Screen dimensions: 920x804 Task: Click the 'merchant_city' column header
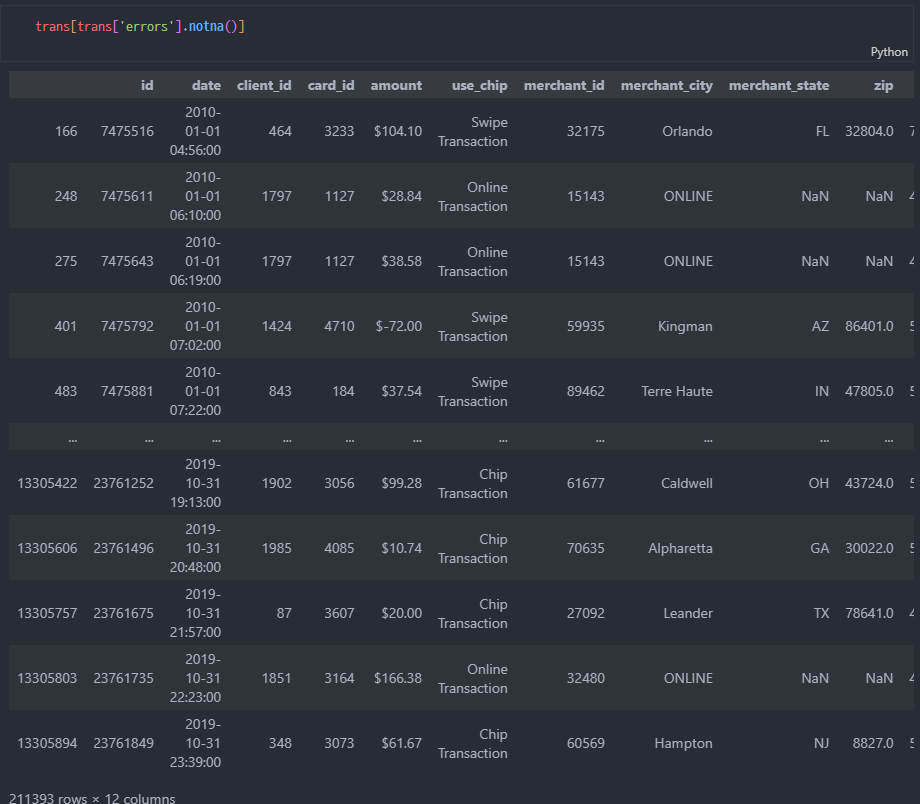tap(667, 86)
